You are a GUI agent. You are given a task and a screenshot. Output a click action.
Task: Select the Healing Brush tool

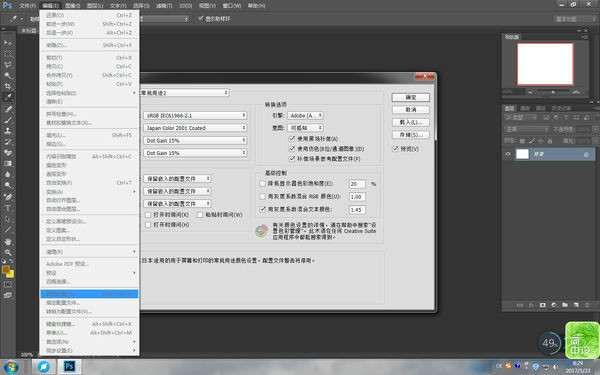(8, 109)
